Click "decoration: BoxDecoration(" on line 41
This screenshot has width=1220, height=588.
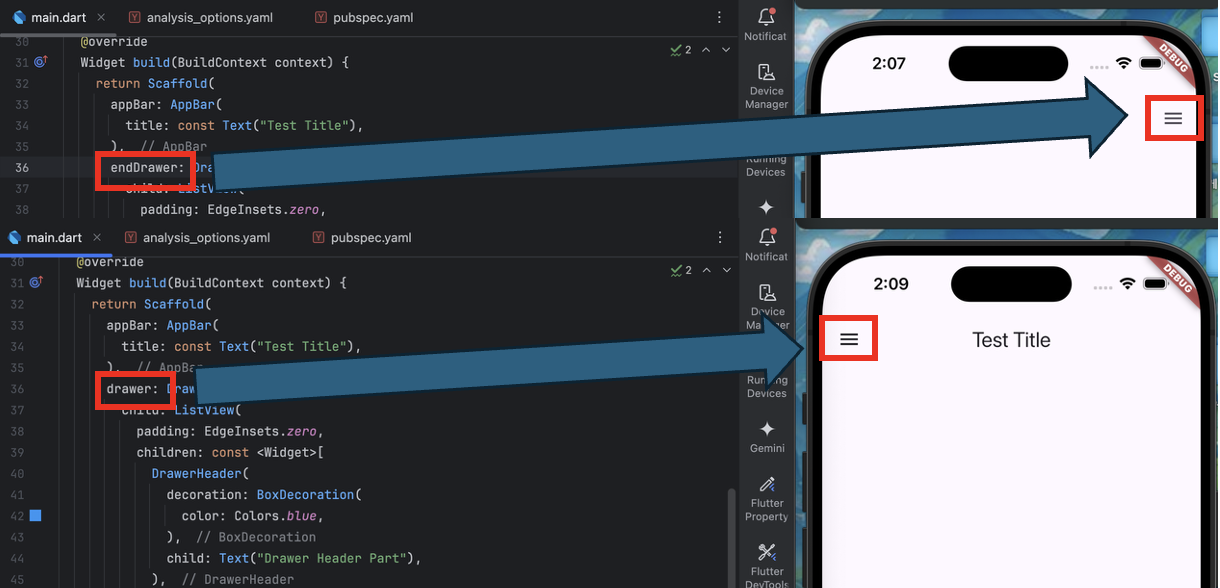264,494
